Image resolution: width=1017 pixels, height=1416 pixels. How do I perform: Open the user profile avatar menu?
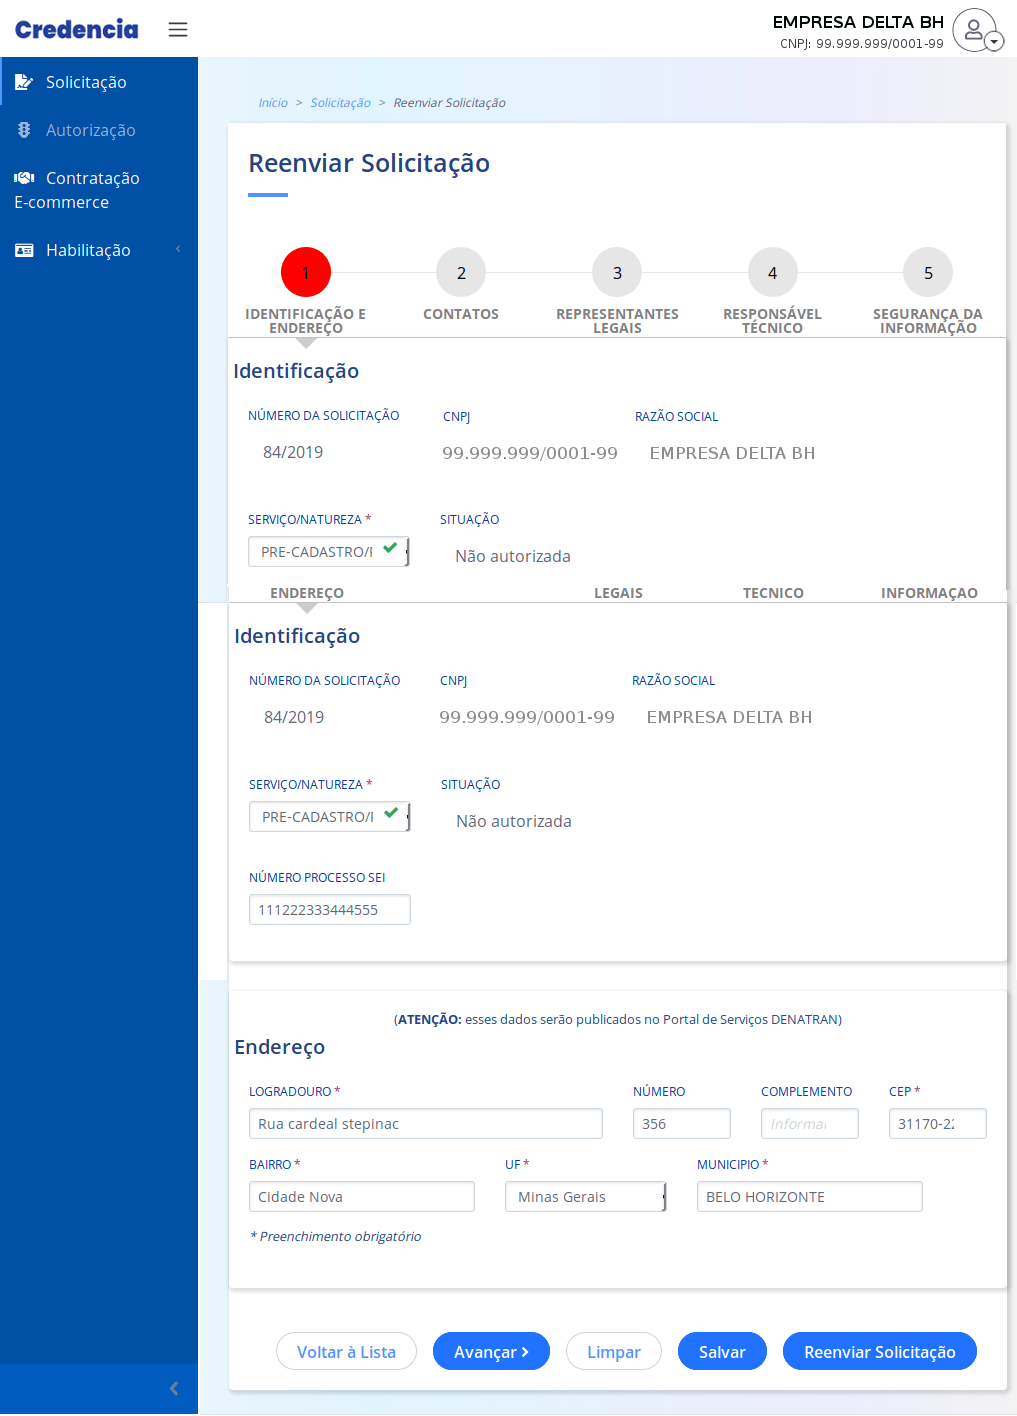(x=976, y=30)
